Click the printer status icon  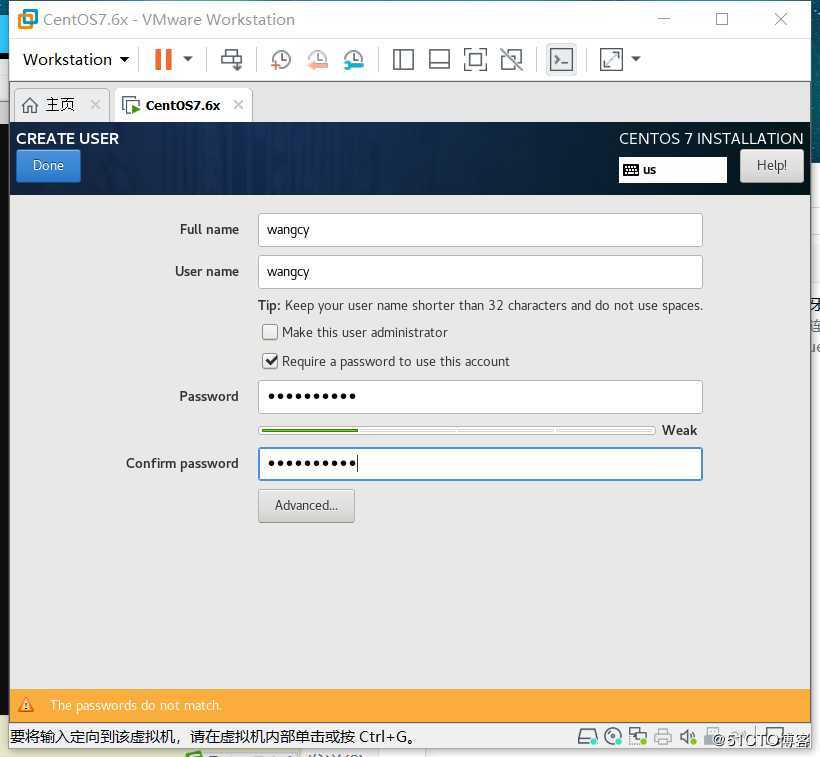[x=663, y=737]
